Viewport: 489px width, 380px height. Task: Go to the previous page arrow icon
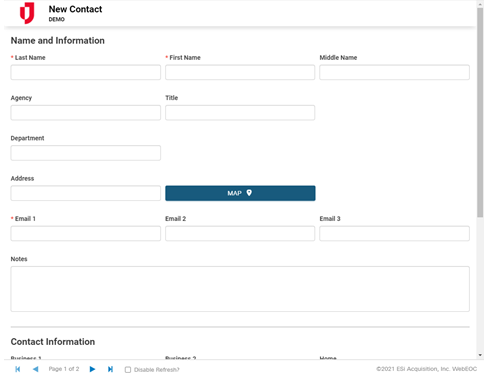(x=36, y=369)
